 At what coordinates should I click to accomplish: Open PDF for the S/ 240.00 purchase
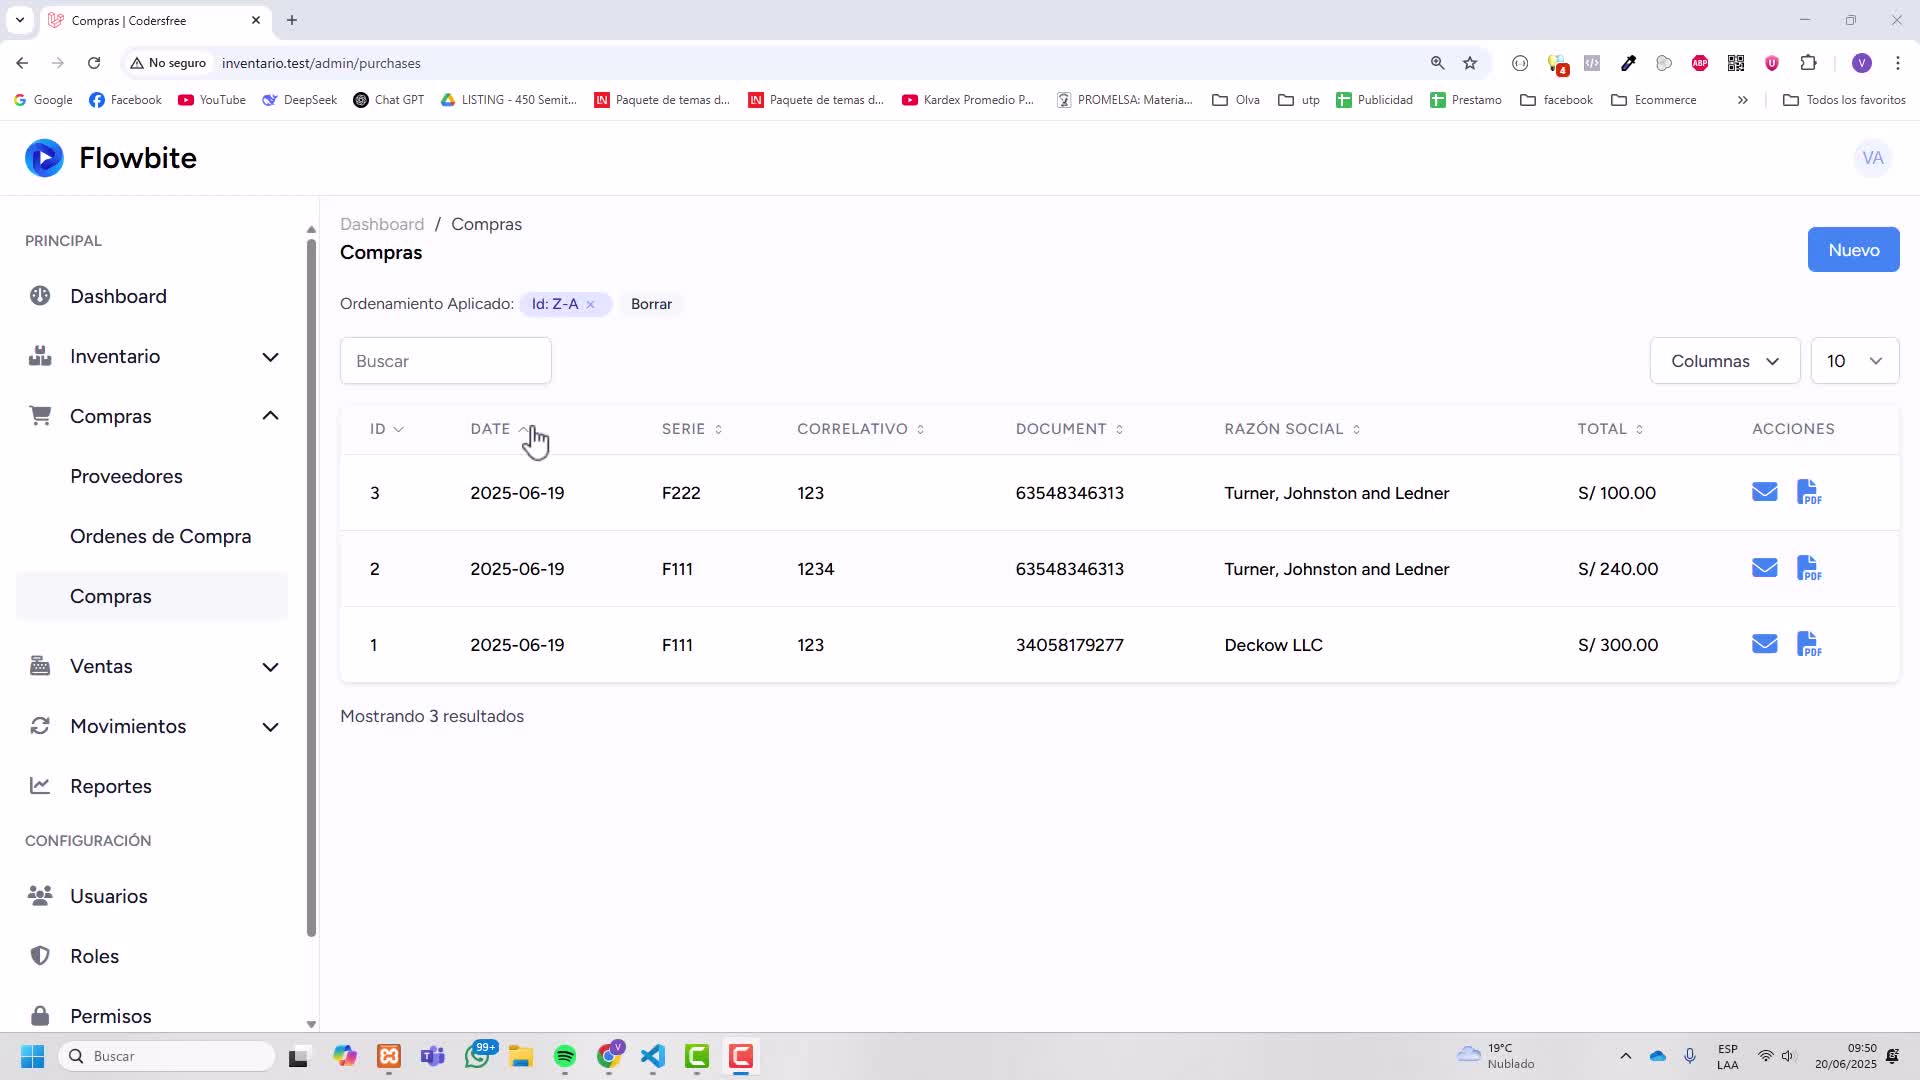coord(1809,568)
